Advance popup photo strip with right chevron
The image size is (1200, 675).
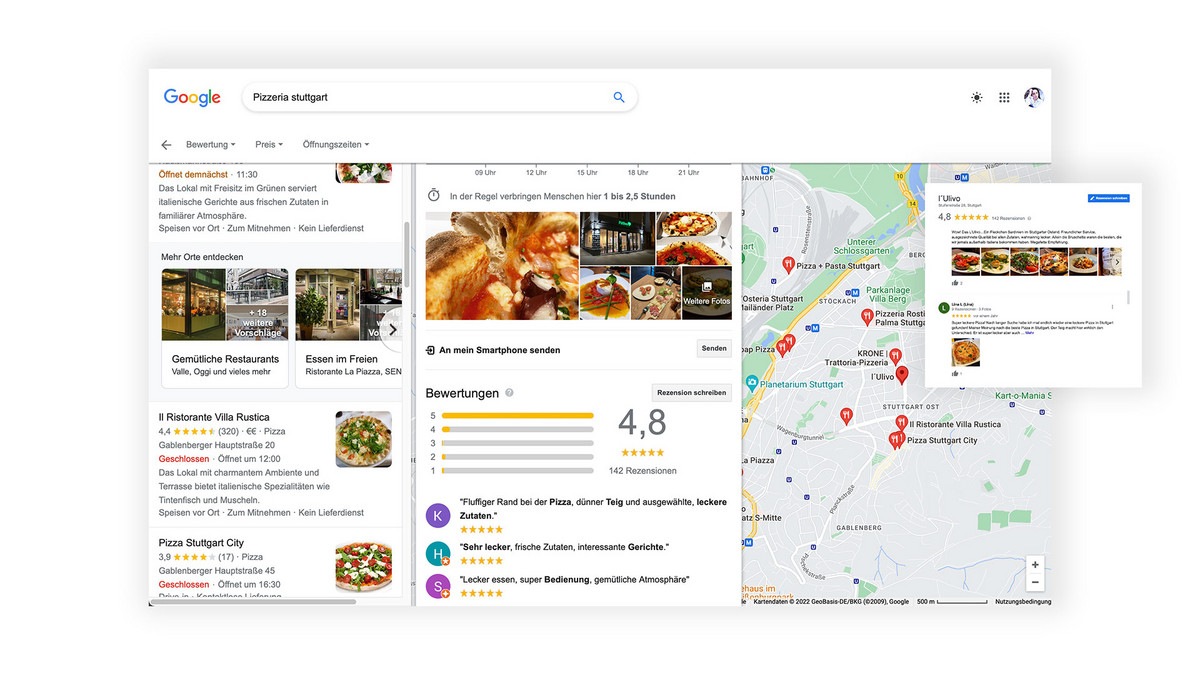point(1117,263)
